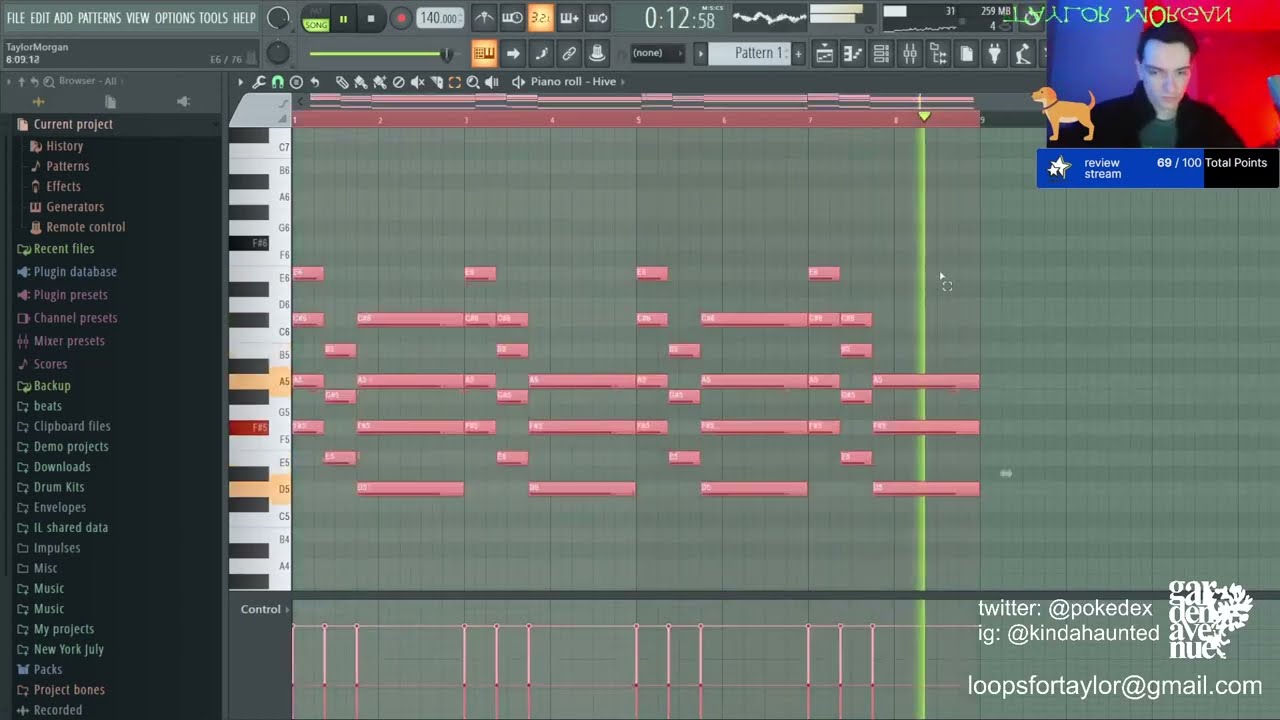Open the project files page icon
This screenshot has height=720, width=1280.
[967, 54]
